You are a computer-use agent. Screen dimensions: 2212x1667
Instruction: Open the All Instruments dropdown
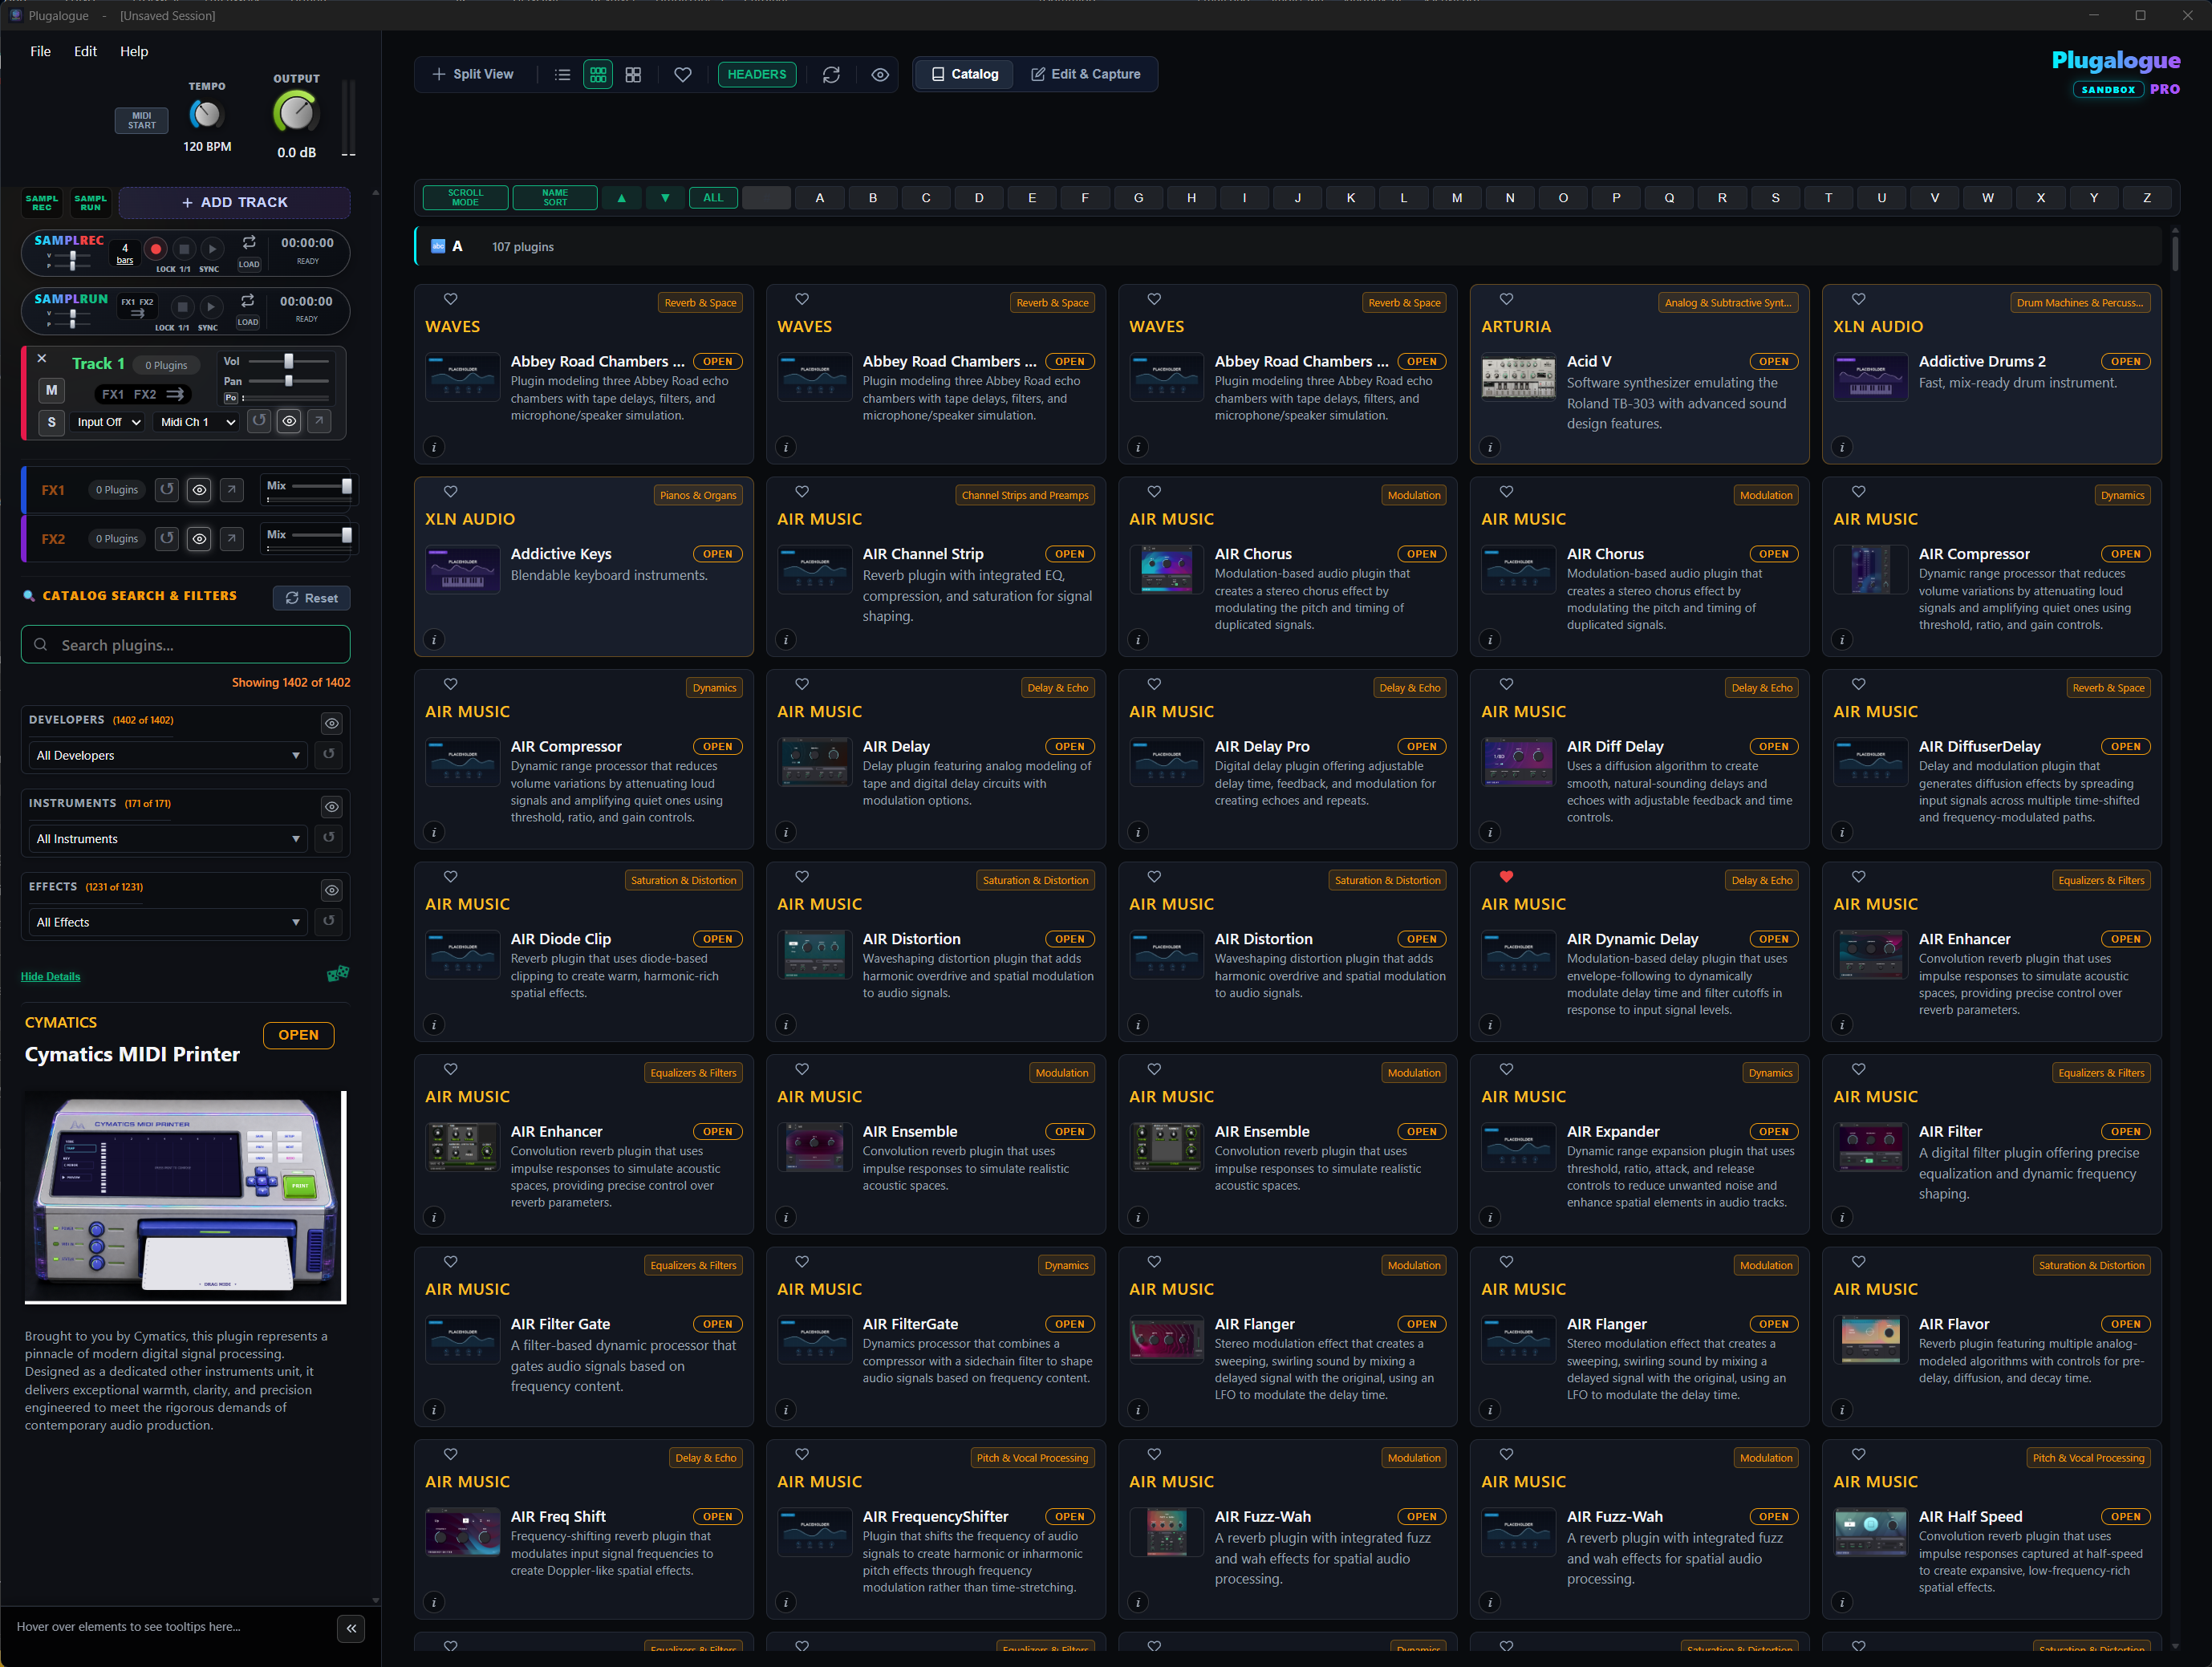167,839
